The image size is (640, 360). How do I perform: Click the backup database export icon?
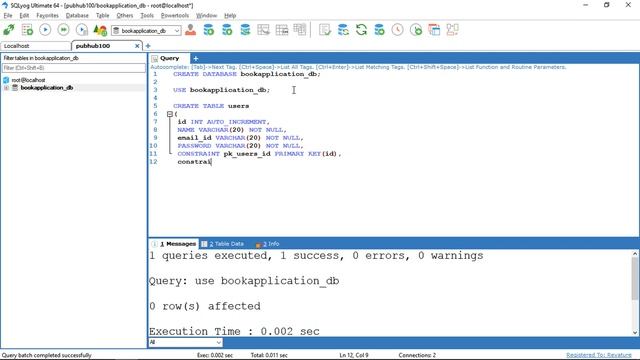(x=227, y=30)
